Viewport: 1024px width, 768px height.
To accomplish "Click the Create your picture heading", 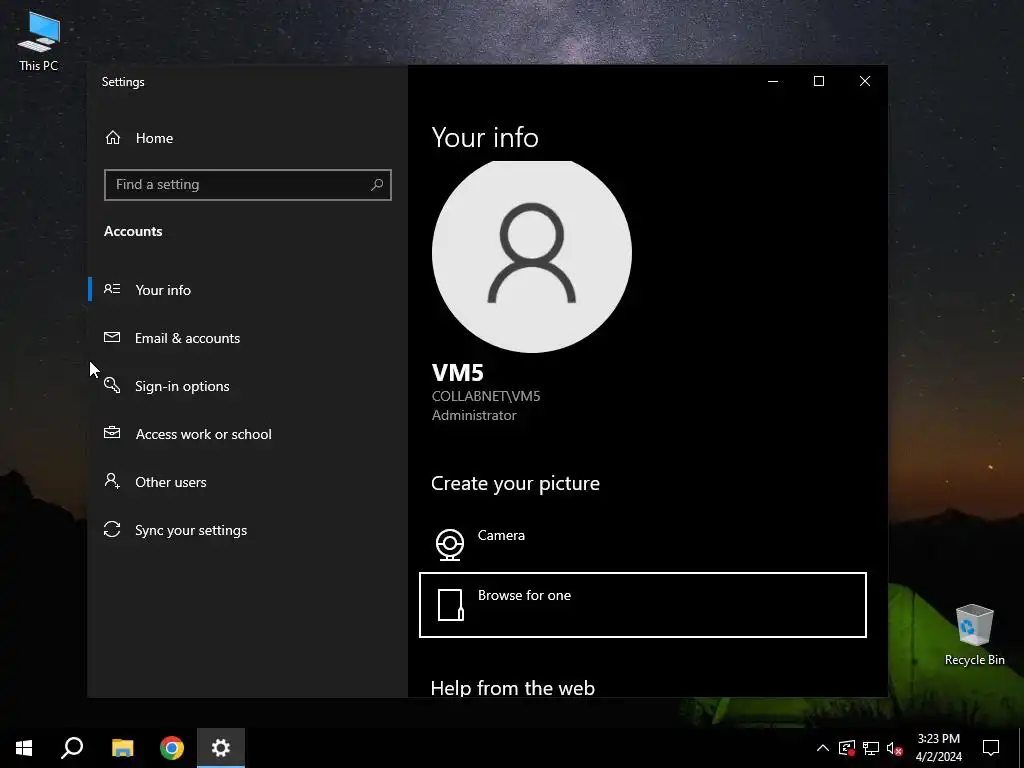I will [x=515, y=483].
